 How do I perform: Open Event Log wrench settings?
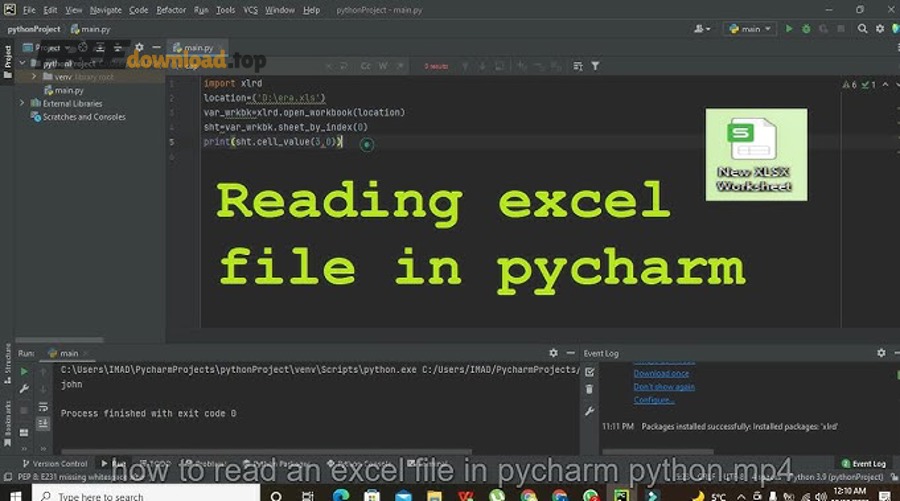589,411
